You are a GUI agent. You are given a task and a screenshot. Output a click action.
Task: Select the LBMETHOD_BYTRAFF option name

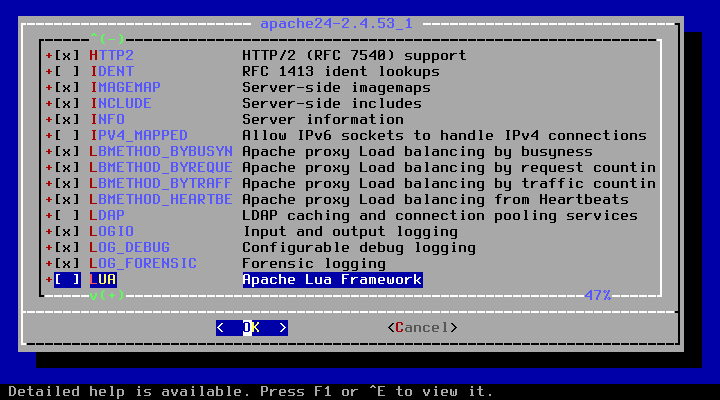click(x=161, y=184)
